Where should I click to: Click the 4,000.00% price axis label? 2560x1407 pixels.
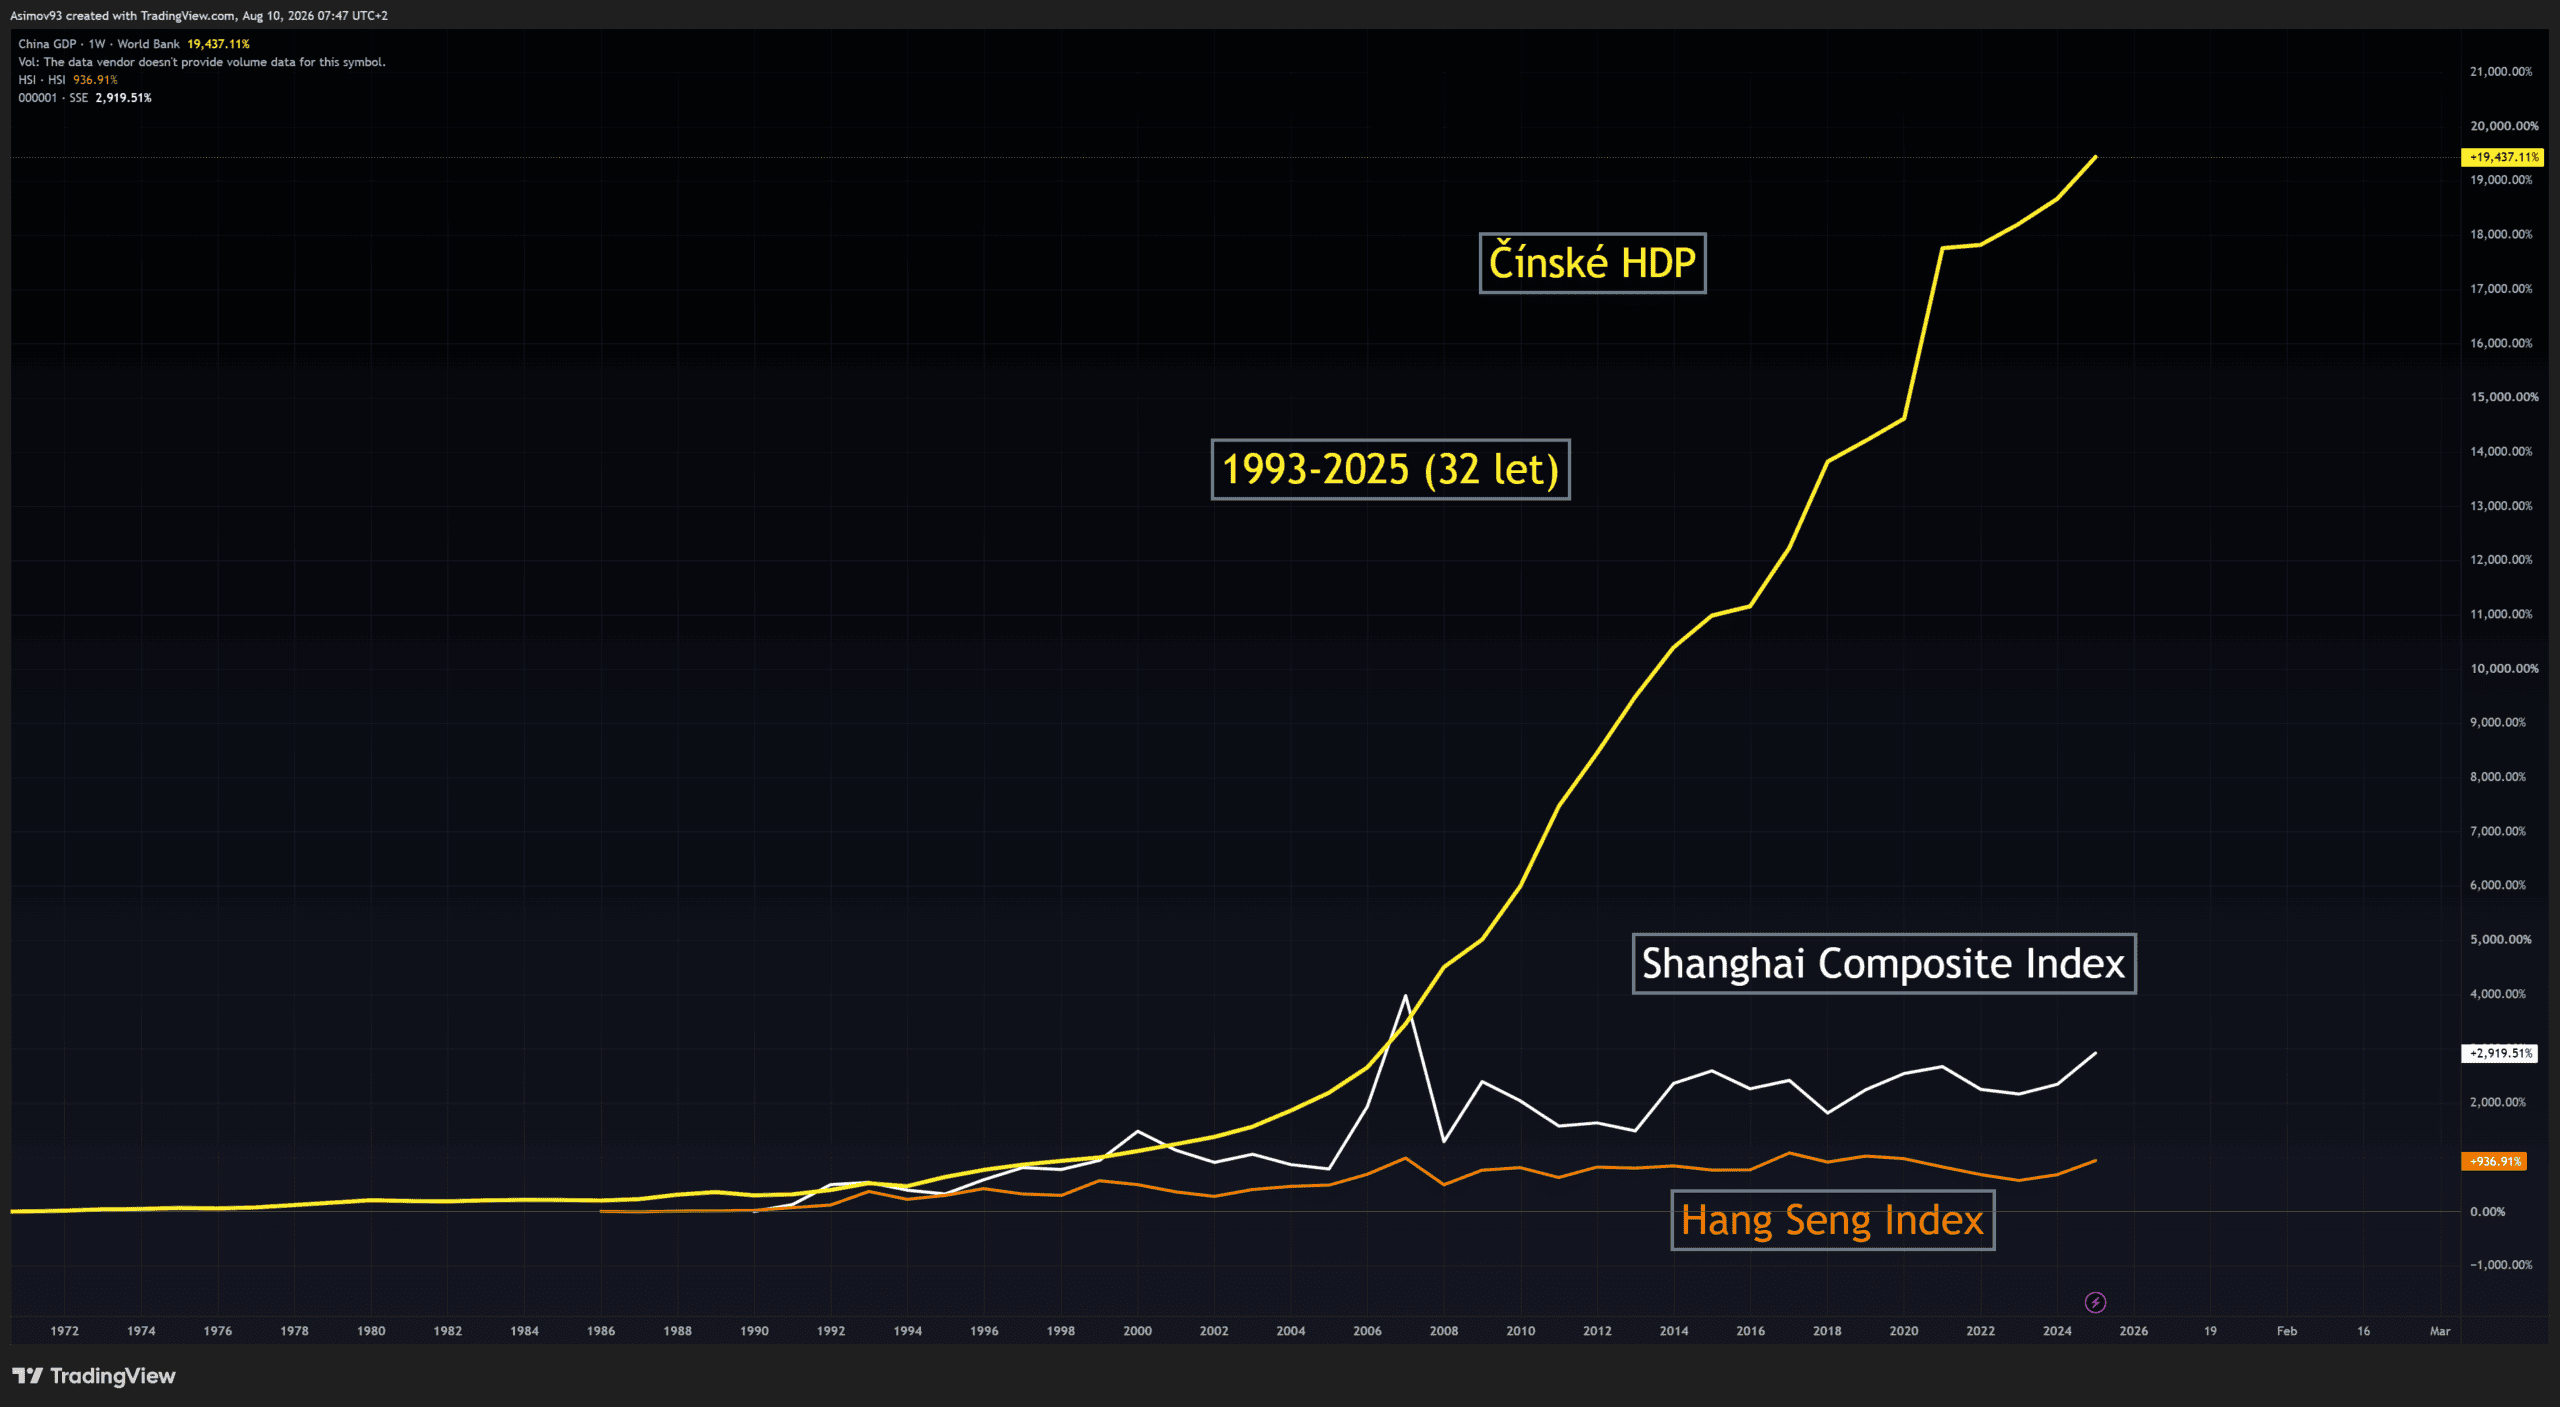(2498, 994)
